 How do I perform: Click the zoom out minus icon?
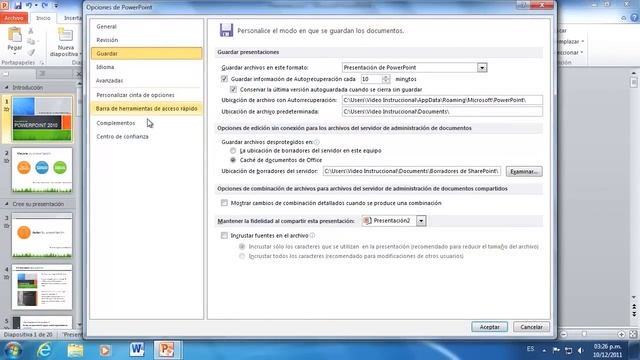point(564,334)
